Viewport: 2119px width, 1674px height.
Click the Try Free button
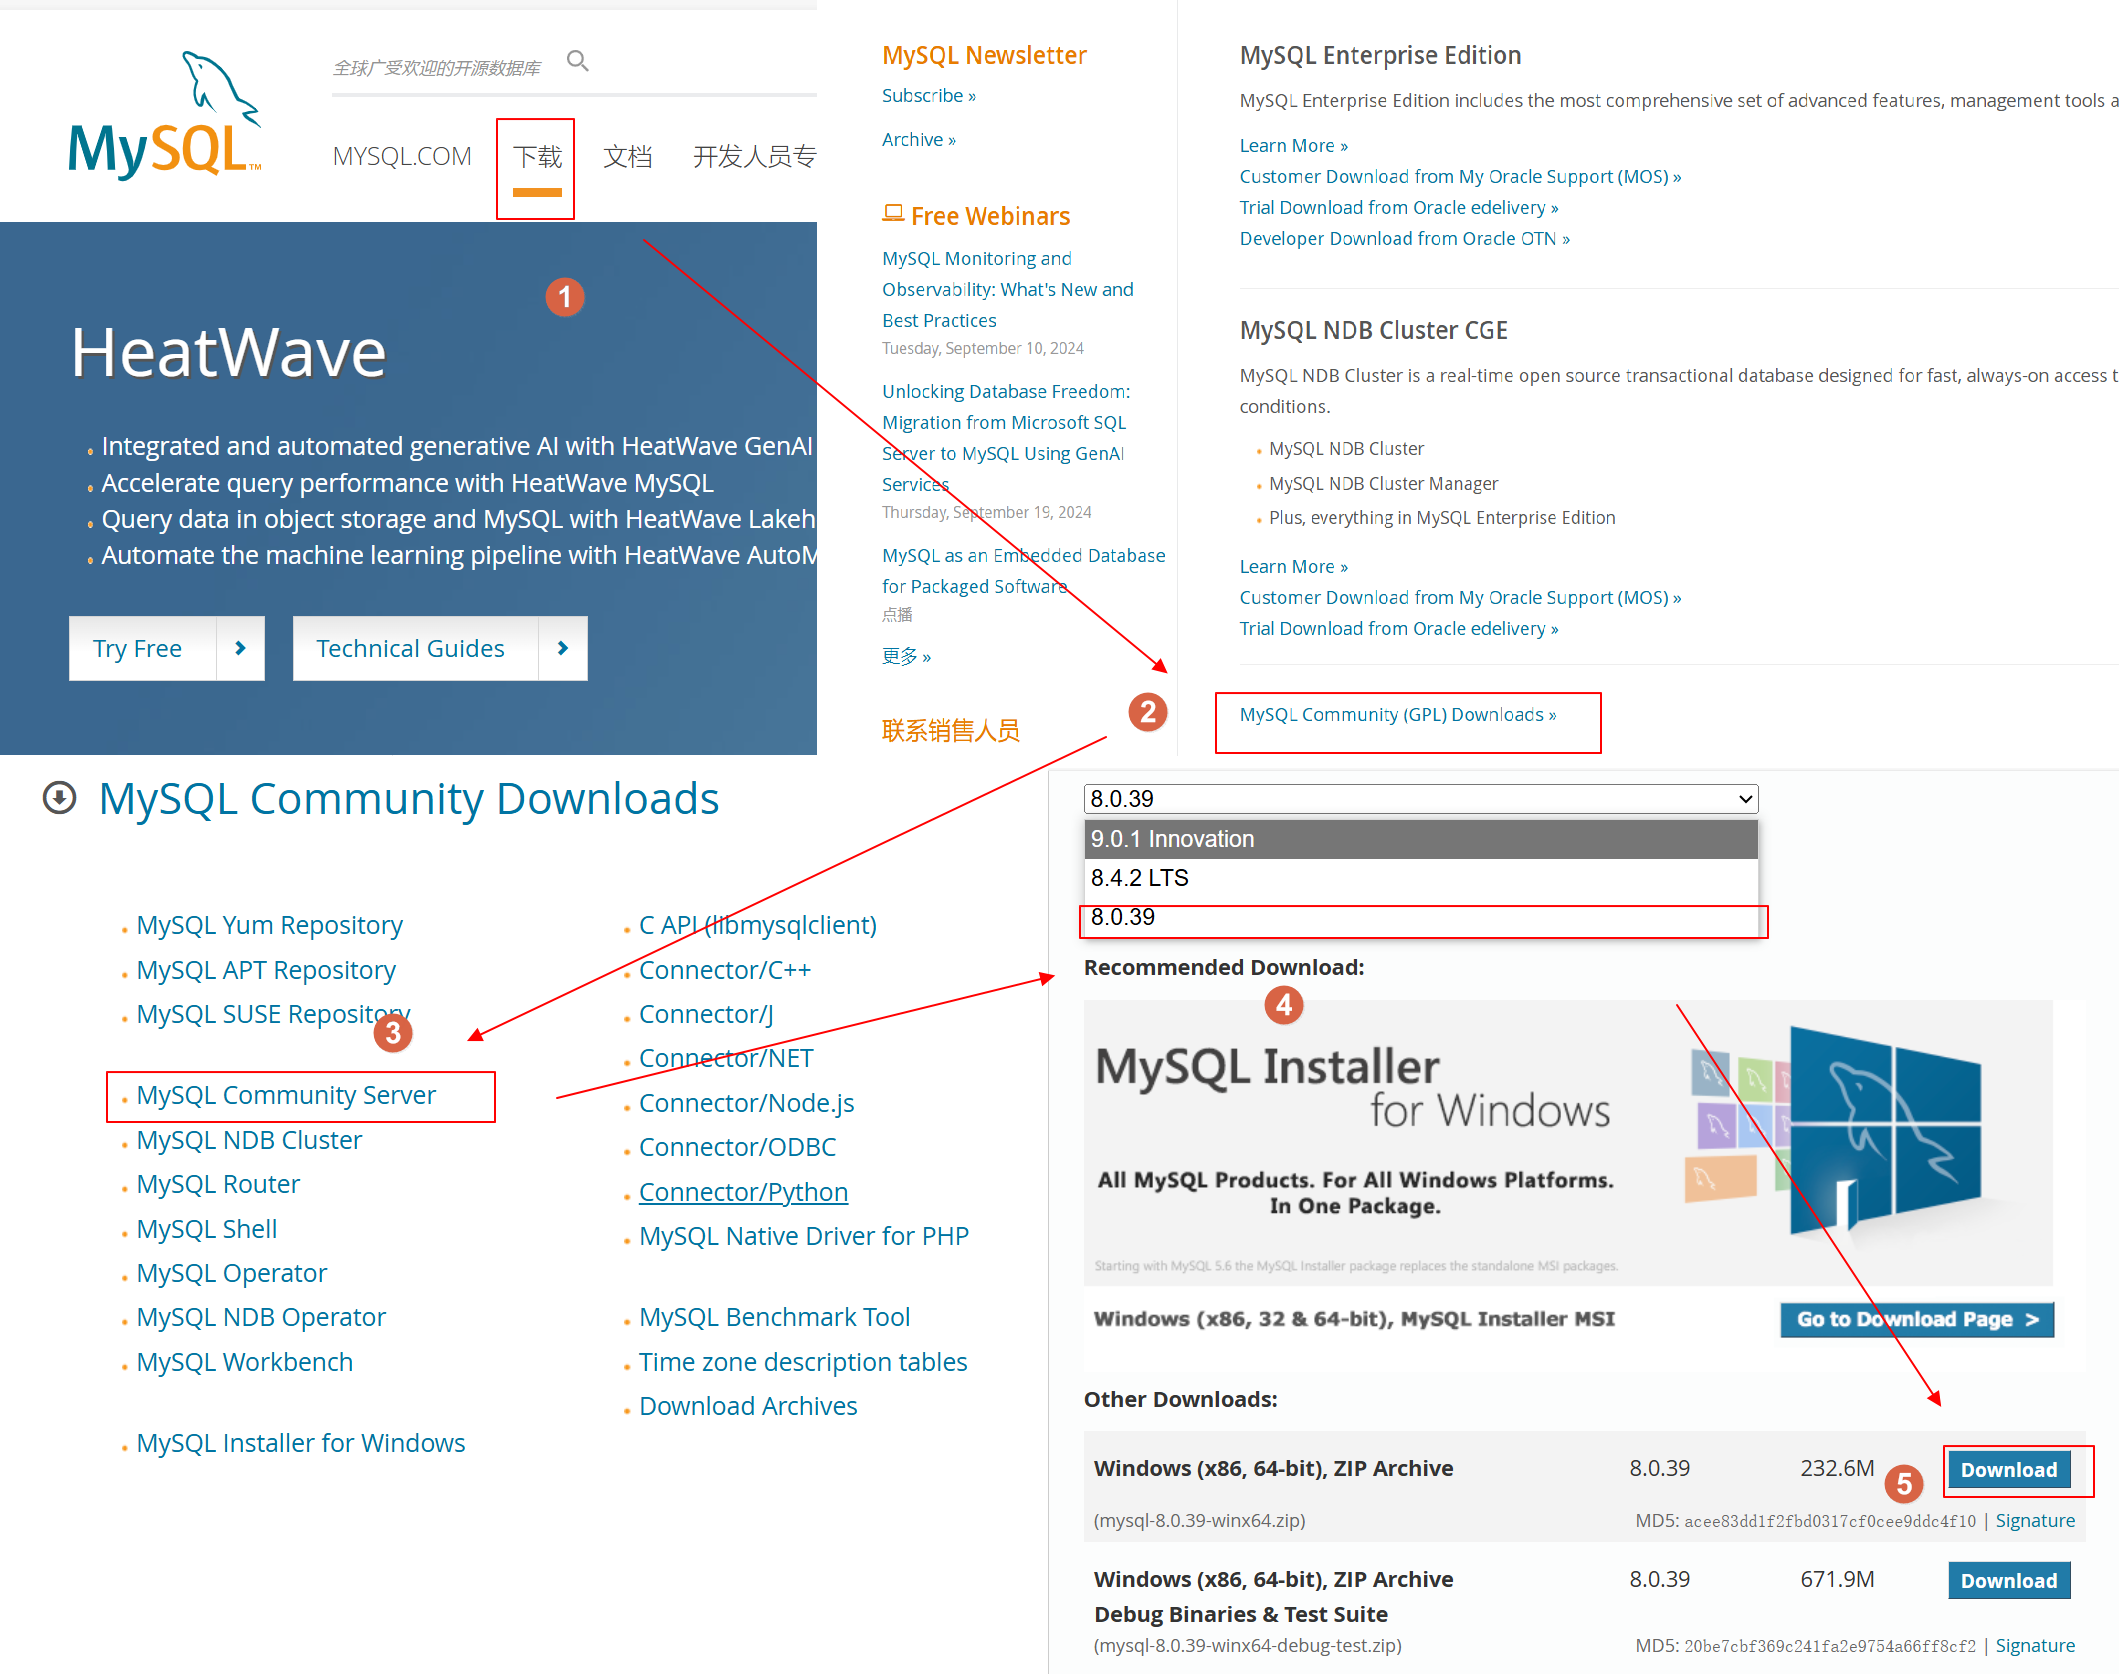142,648
